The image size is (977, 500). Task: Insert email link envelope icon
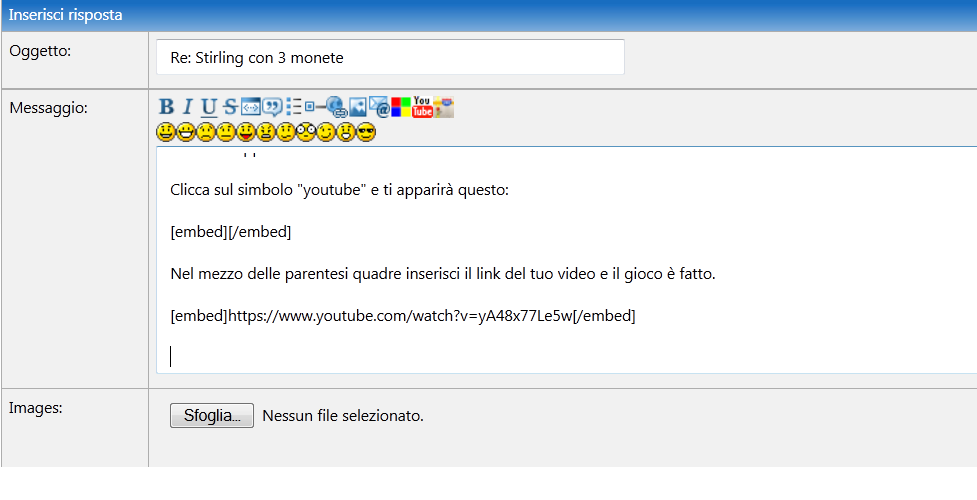[x=379, y=107]
